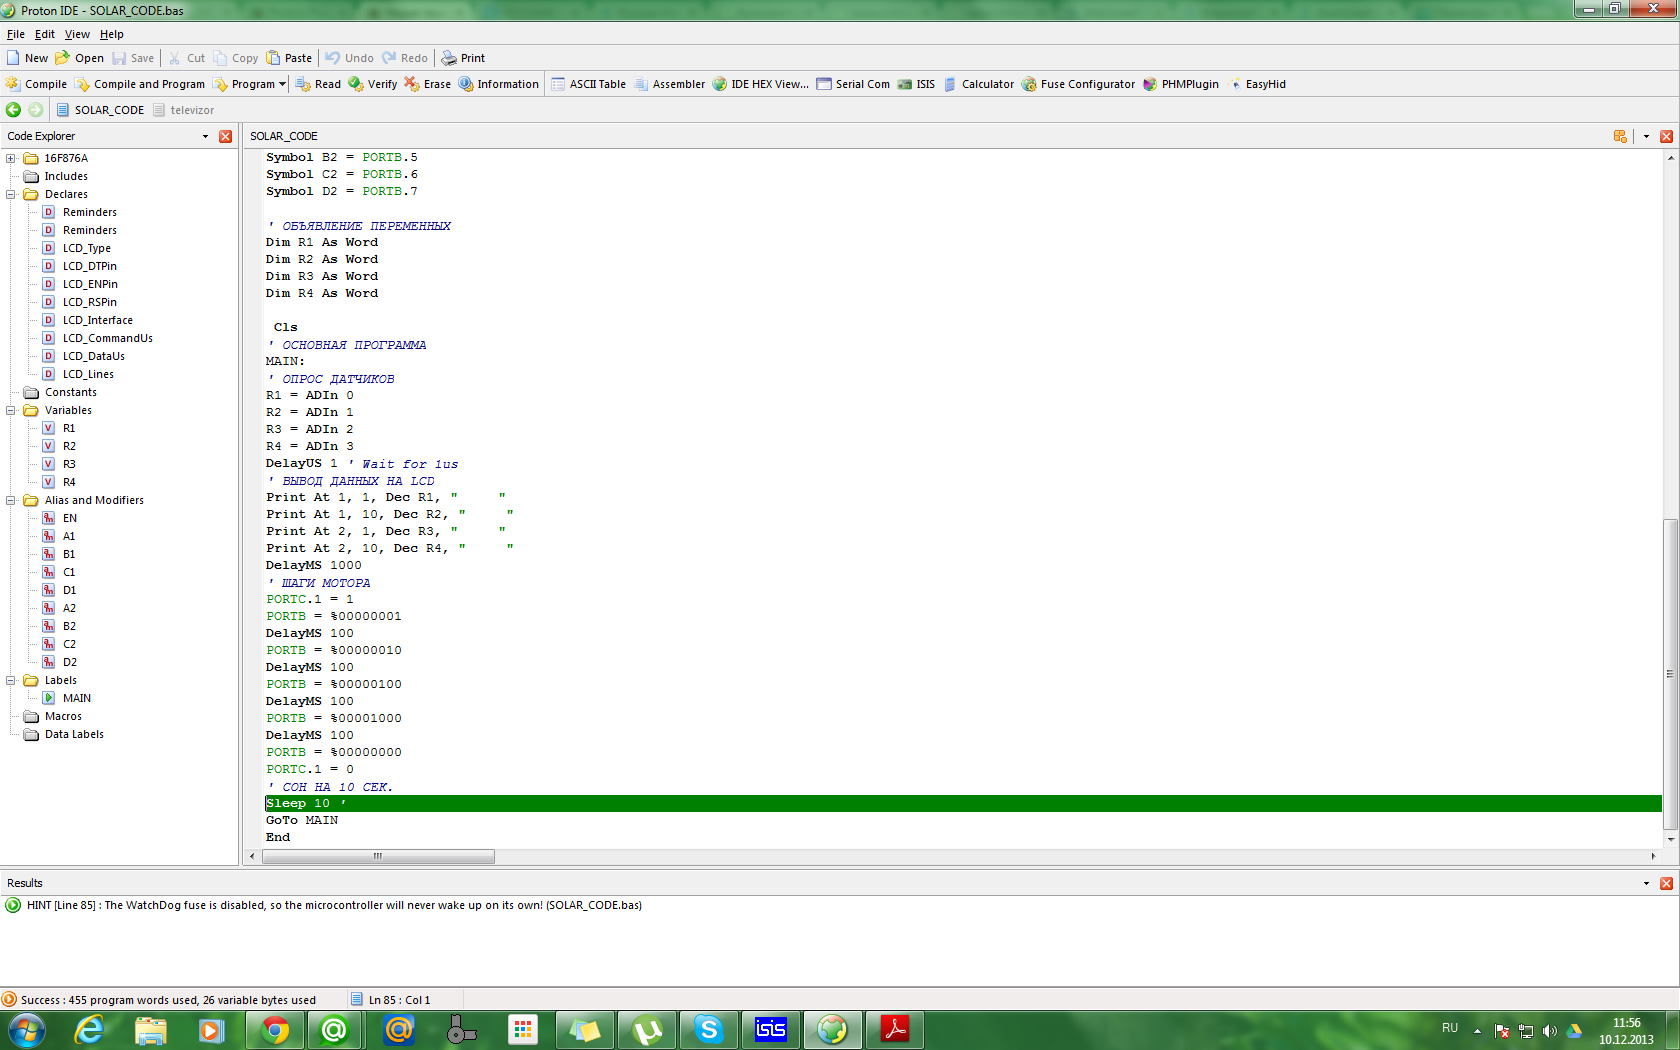
Task: Select the Macros folder
Action: coord(63,716)
